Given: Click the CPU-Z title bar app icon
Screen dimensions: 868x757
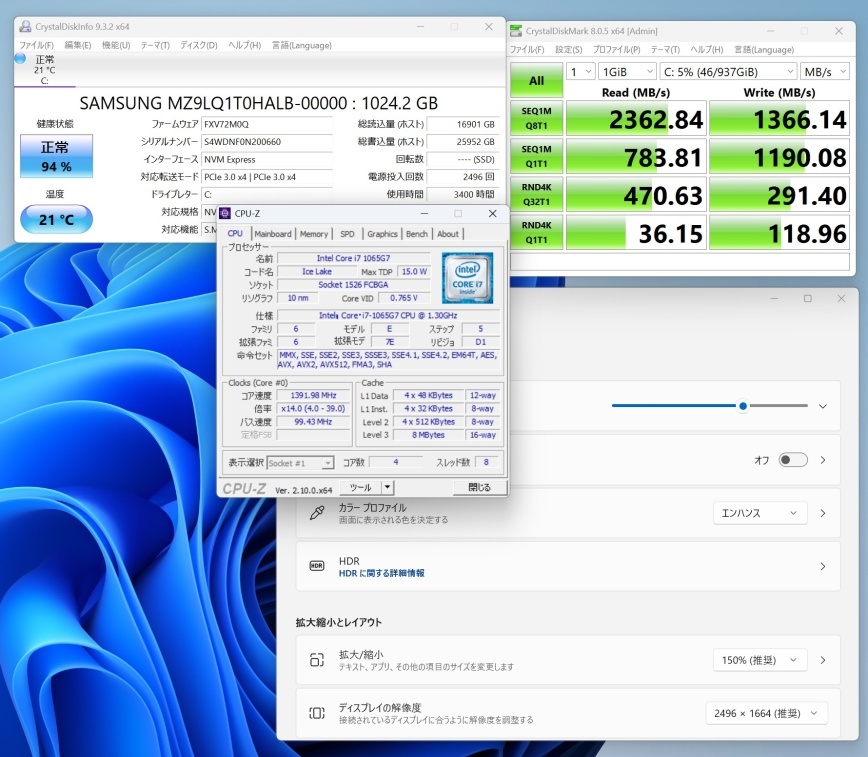Looking at the screenshot, I should click(x=225, y=213).
